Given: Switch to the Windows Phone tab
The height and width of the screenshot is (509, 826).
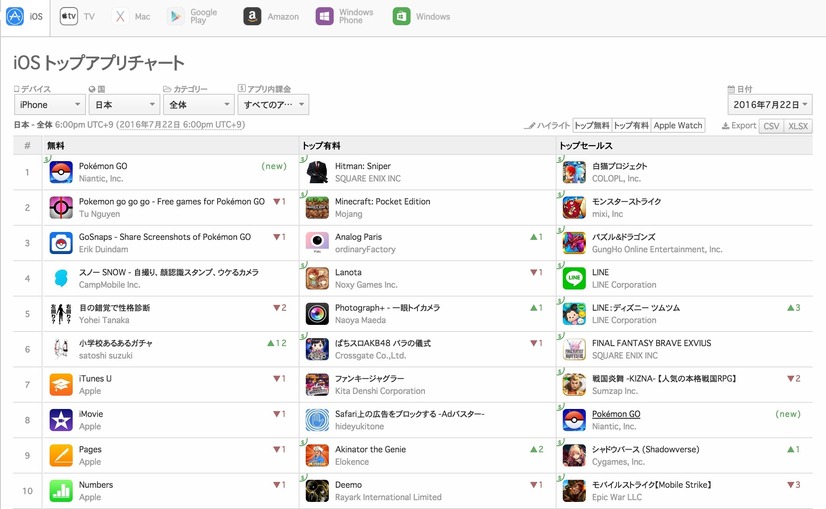Looking at the screenshot, I should click(x=345, y=16).
